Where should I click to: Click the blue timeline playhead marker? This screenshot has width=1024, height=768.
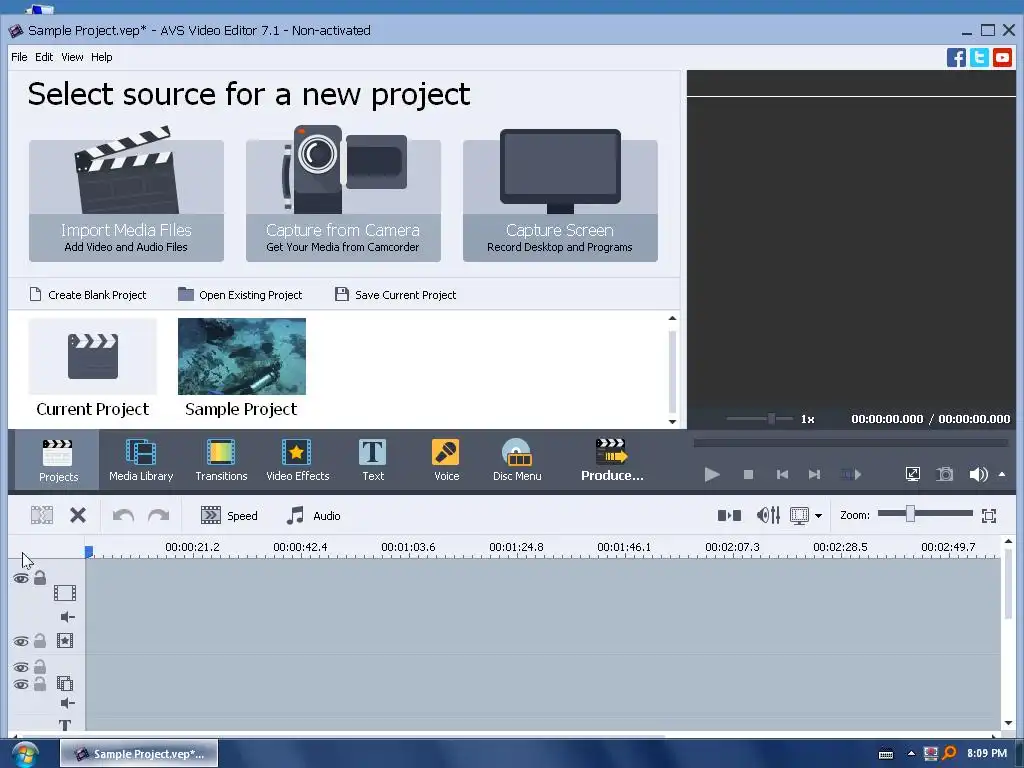click(x=89, y=552)
